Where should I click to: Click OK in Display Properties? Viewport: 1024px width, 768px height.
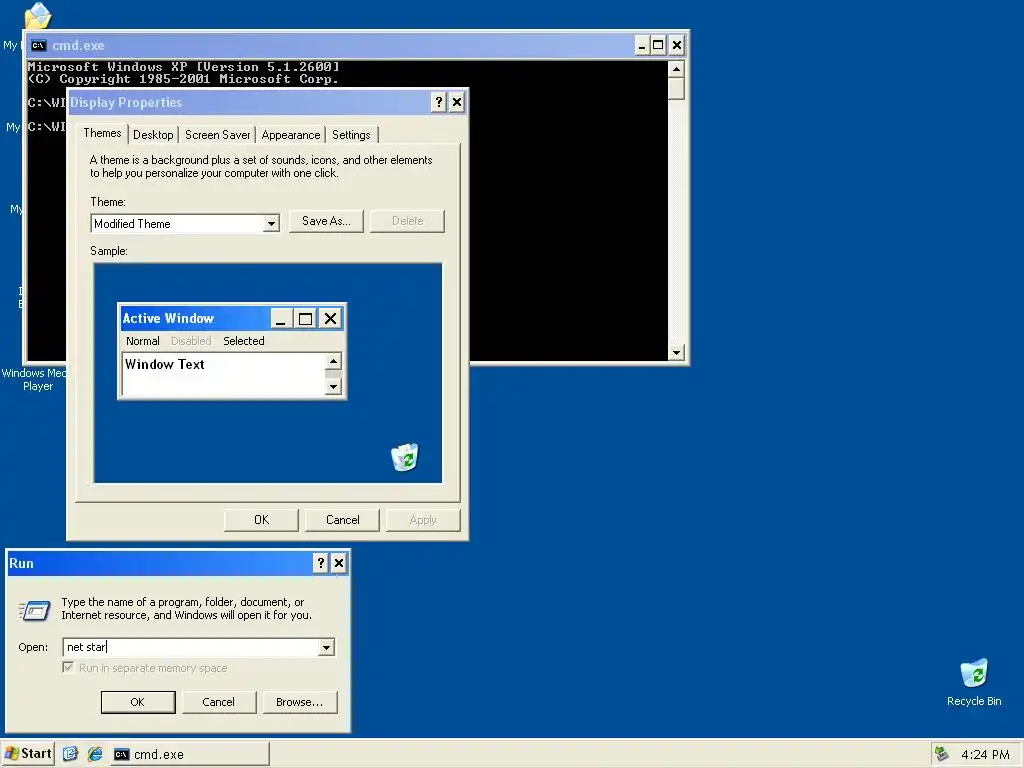pos(261,520)
